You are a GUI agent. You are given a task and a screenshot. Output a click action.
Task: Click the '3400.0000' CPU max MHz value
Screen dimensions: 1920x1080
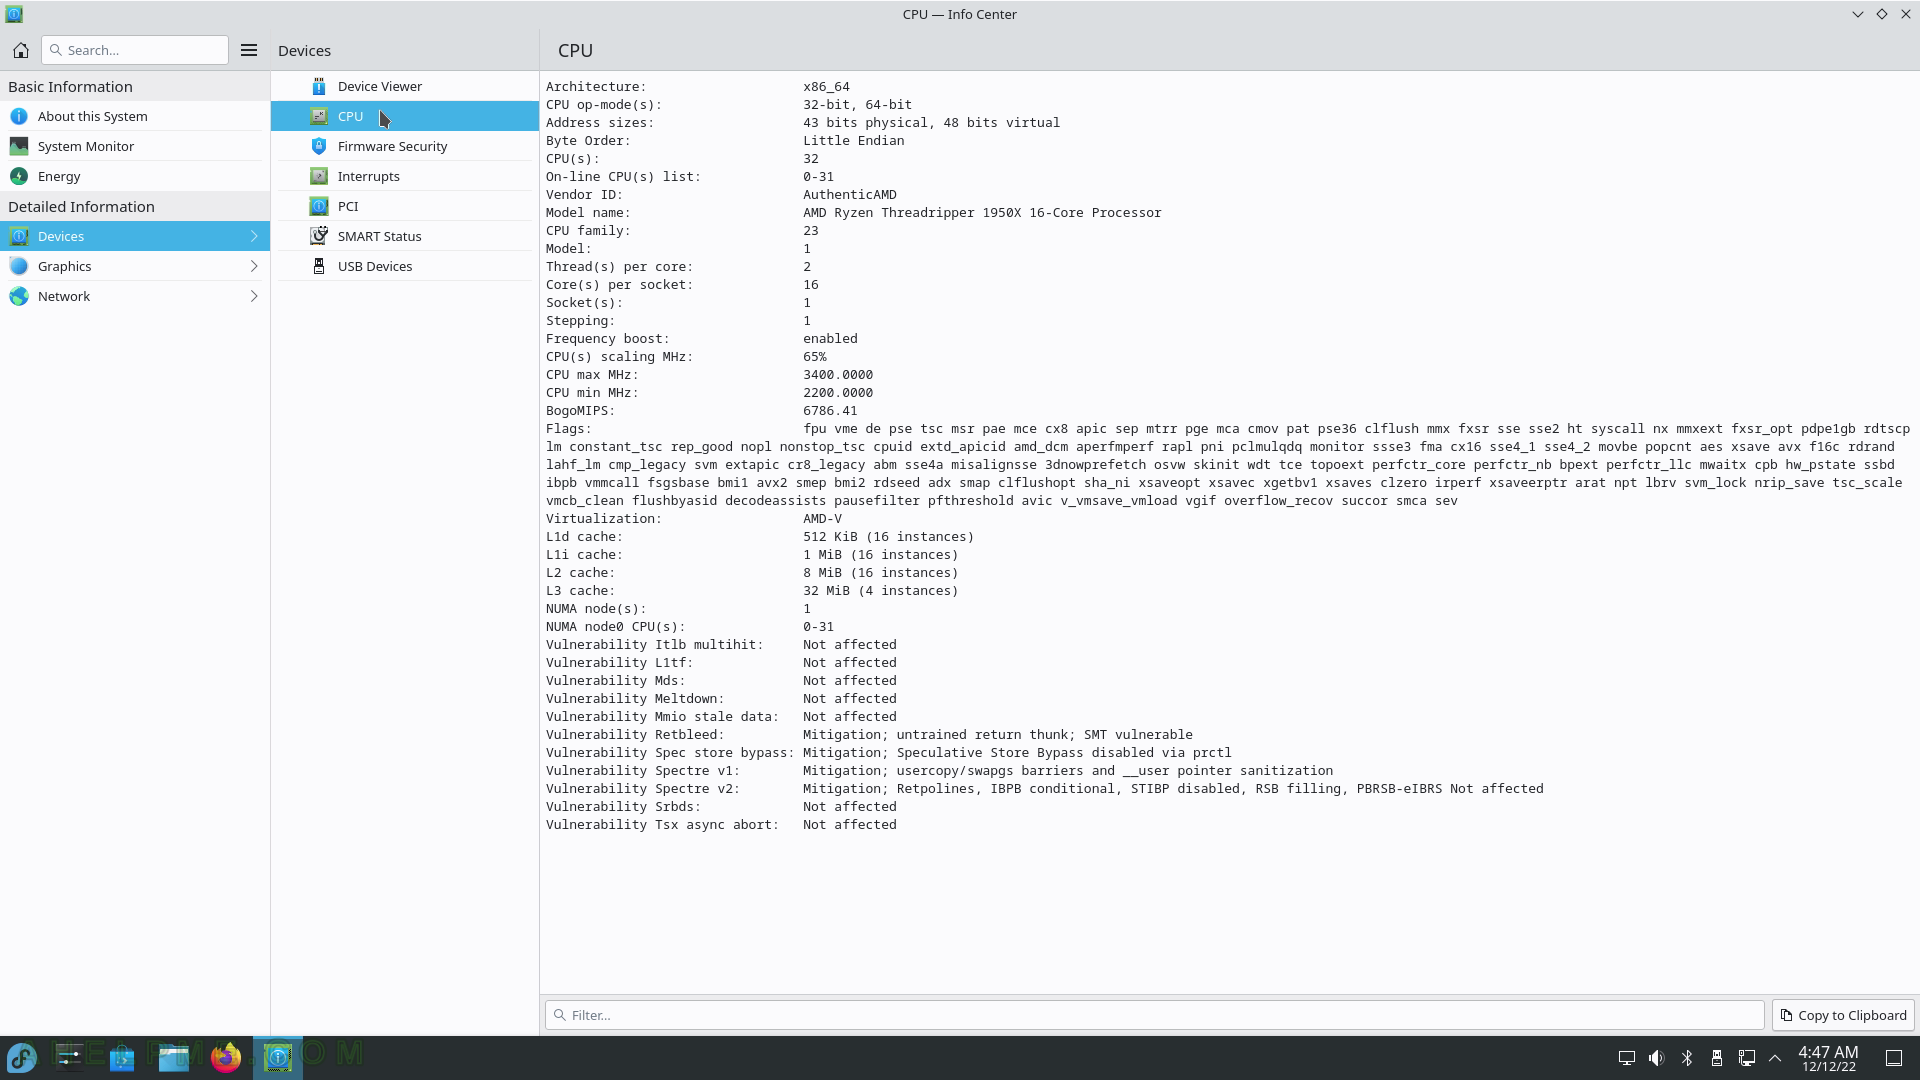pyautogui.click(x=838, y=374)
